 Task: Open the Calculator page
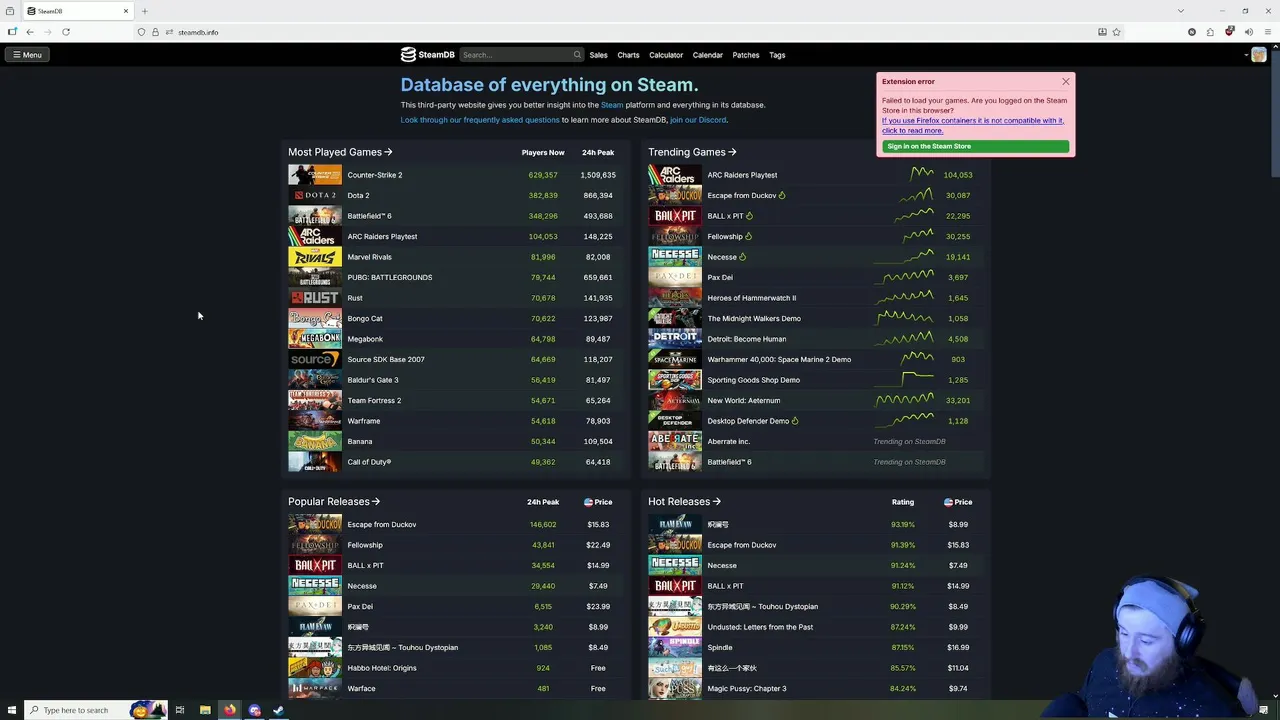(x=666, y=55)
